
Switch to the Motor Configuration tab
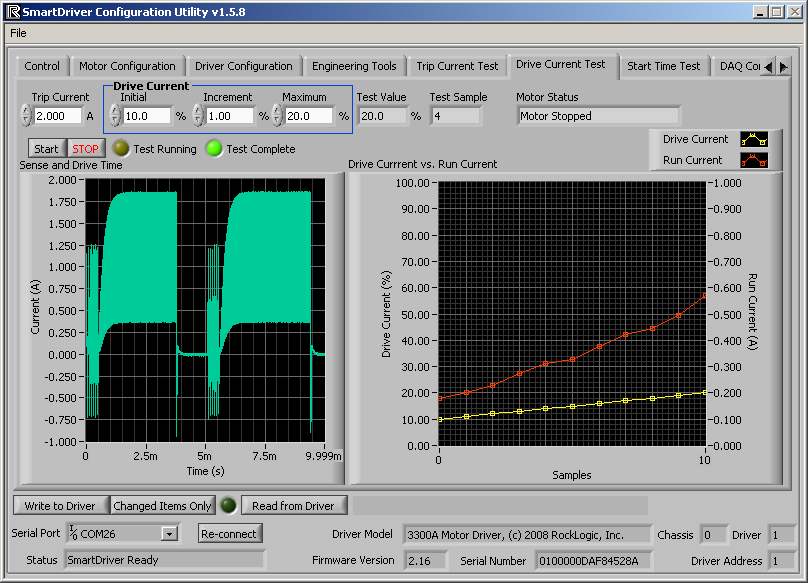coord(127,66)
